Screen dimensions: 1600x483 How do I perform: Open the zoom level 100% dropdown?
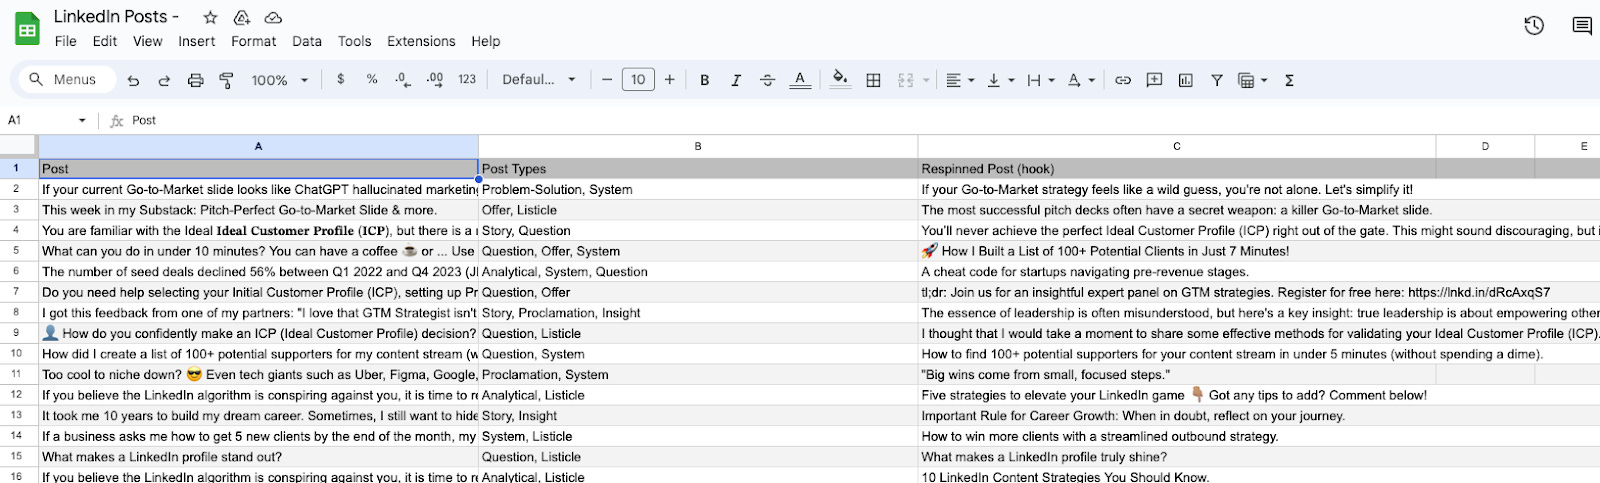[280, 80]
